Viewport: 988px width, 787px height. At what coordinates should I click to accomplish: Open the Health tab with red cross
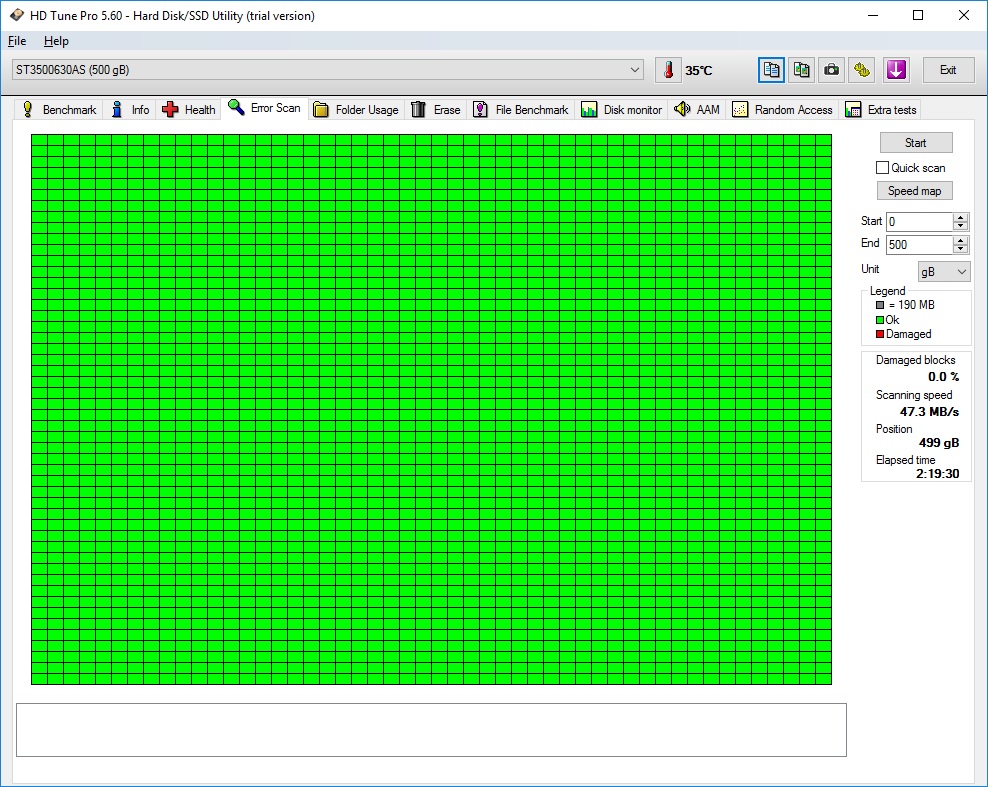pos(189,110)
